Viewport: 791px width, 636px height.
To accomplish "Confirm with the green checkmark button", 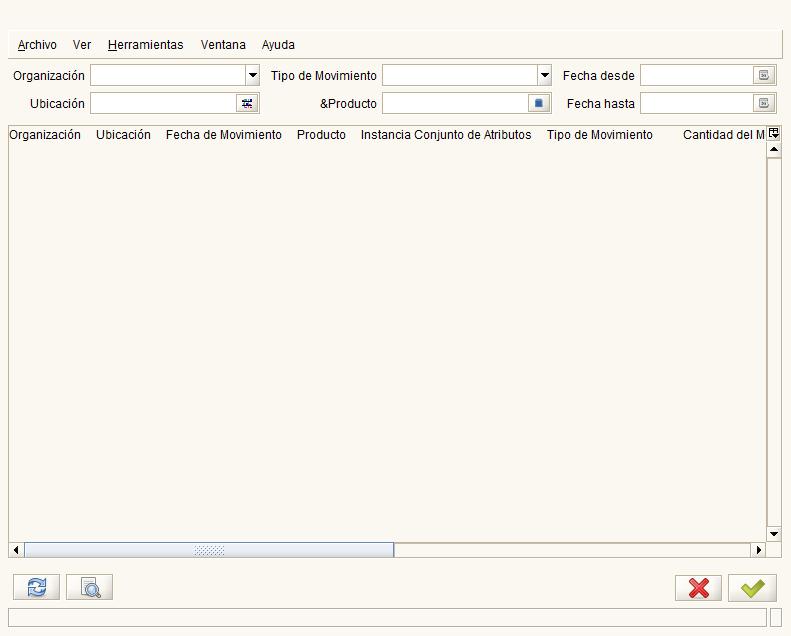I will 752,588.
